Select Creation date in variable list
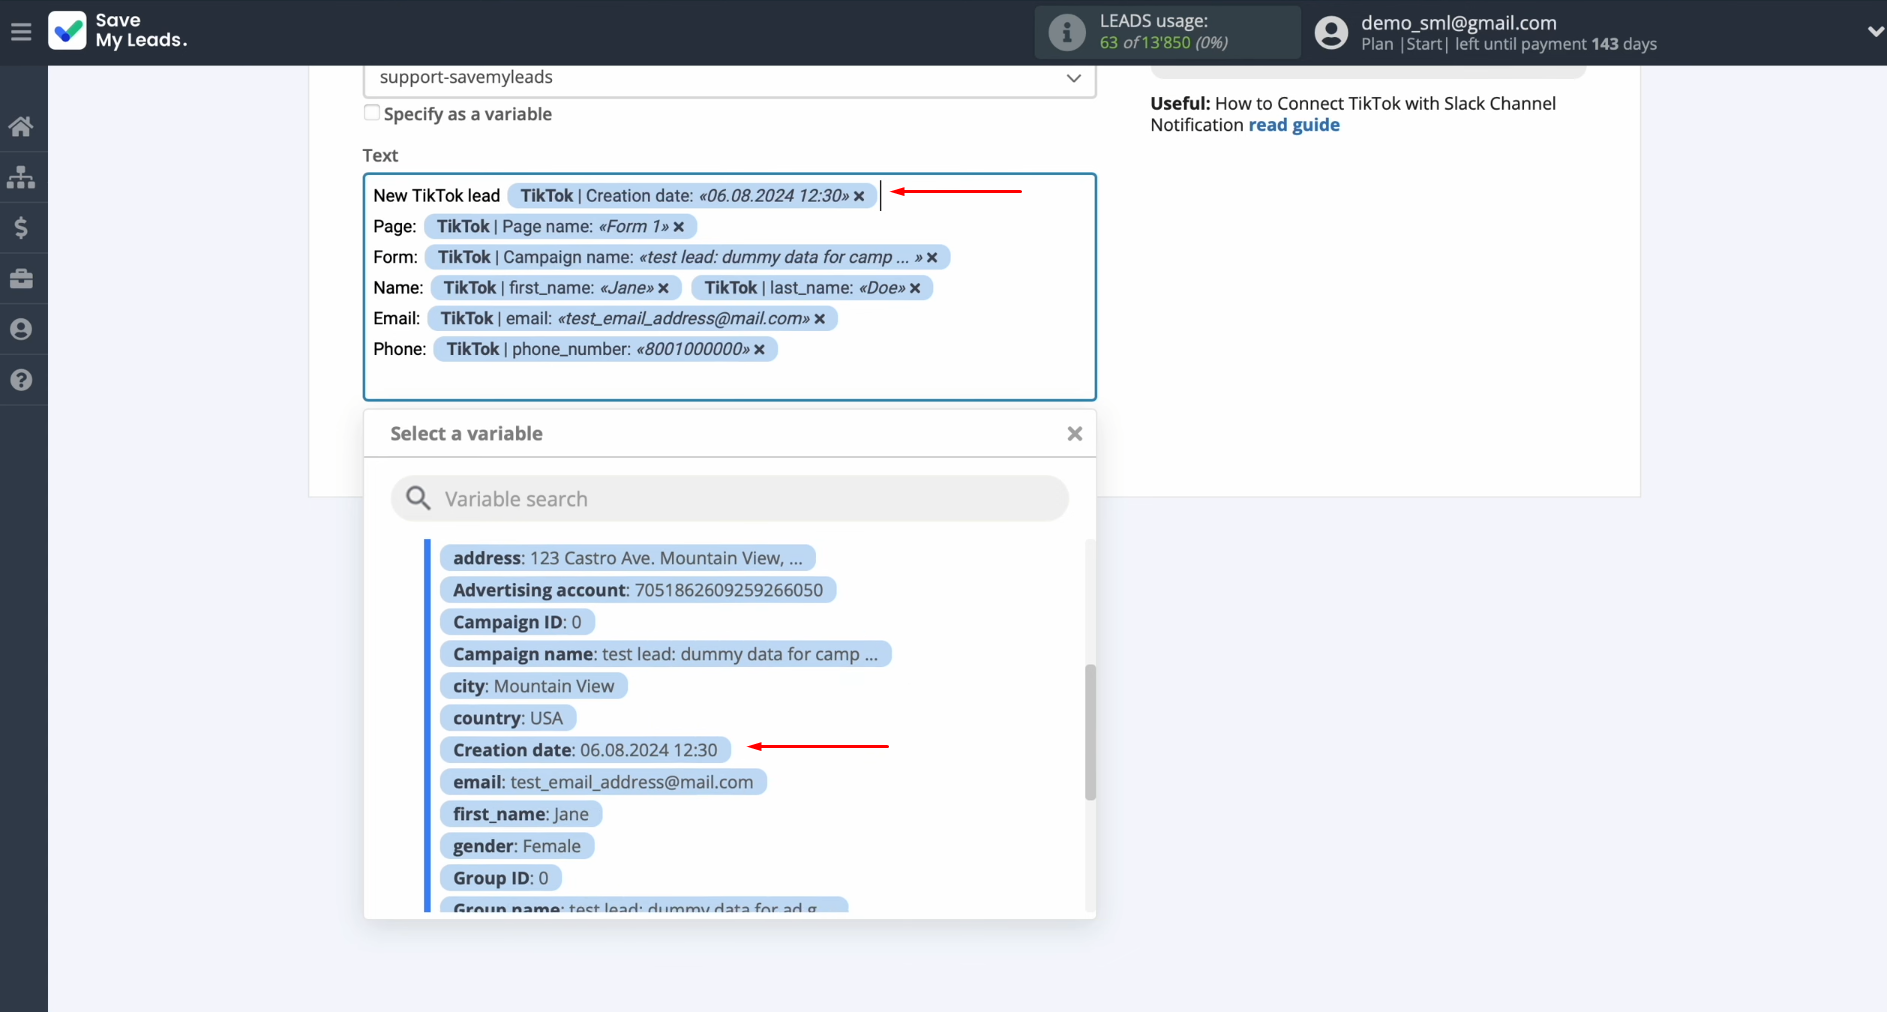Screen dimensions: 1887x1012 tap(585, 750)
